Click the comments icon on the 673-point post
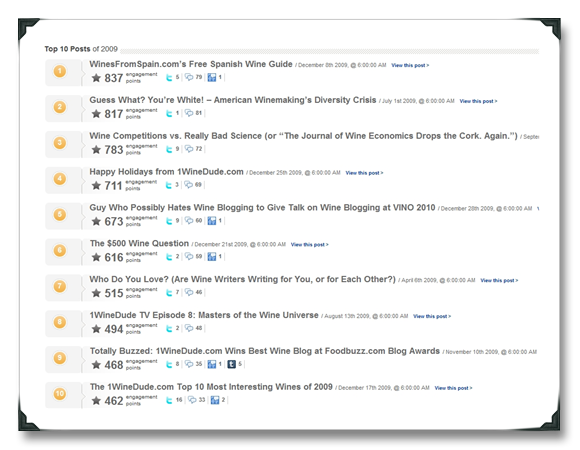This screenshot has height=450, width=580. coord(189,221)
